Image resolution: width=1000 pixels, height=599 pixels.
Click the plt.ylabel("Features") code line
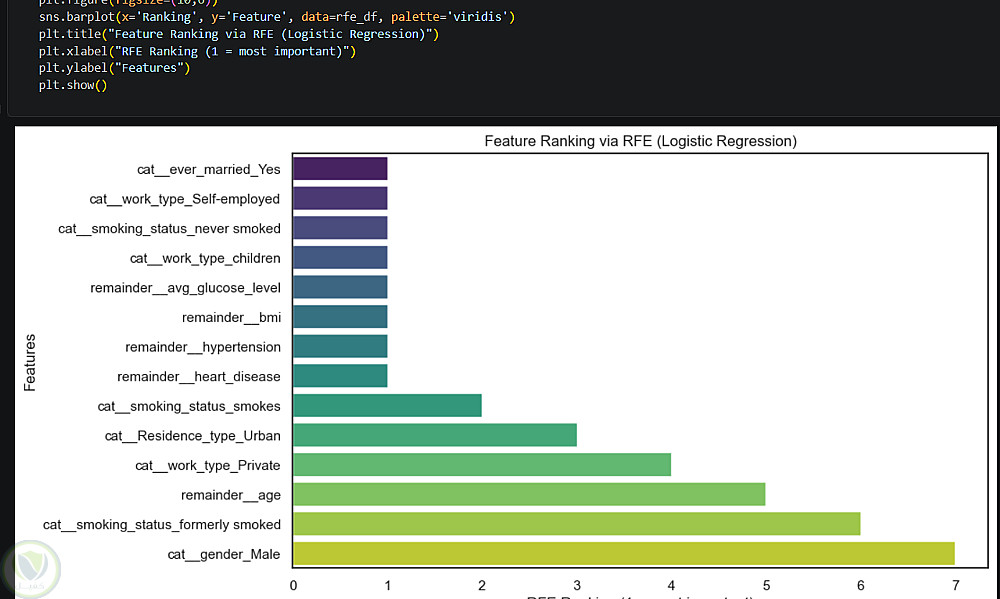click(114, 68)
